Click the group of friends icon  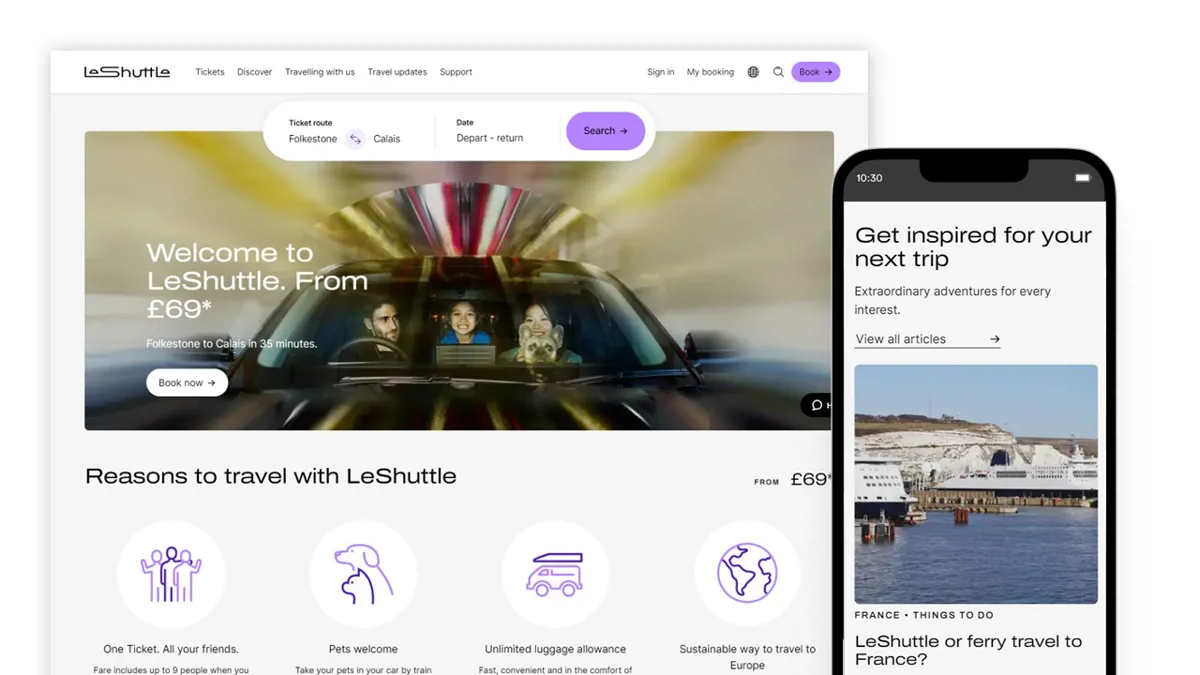pos(171,574)
